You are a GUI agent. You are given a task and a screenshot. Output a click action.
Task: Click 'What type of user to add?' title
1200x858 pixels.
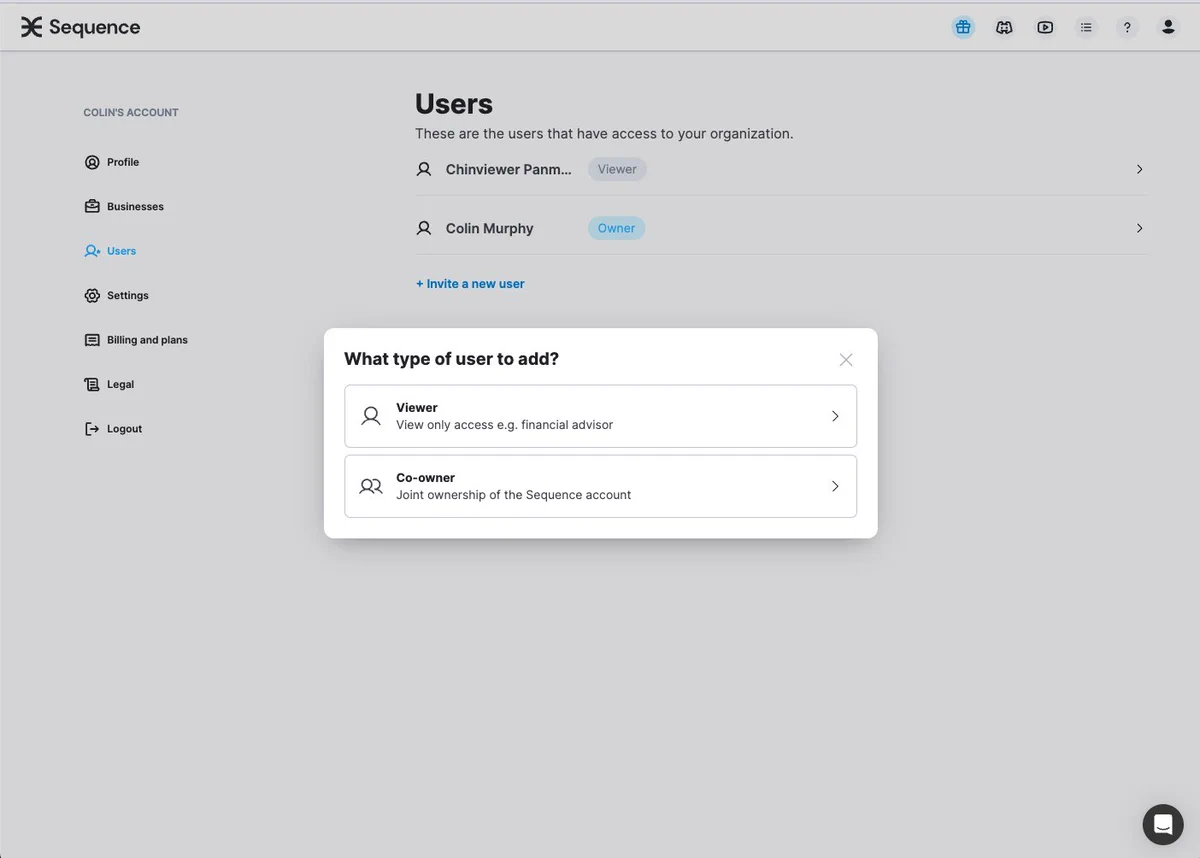pos(452,359)
